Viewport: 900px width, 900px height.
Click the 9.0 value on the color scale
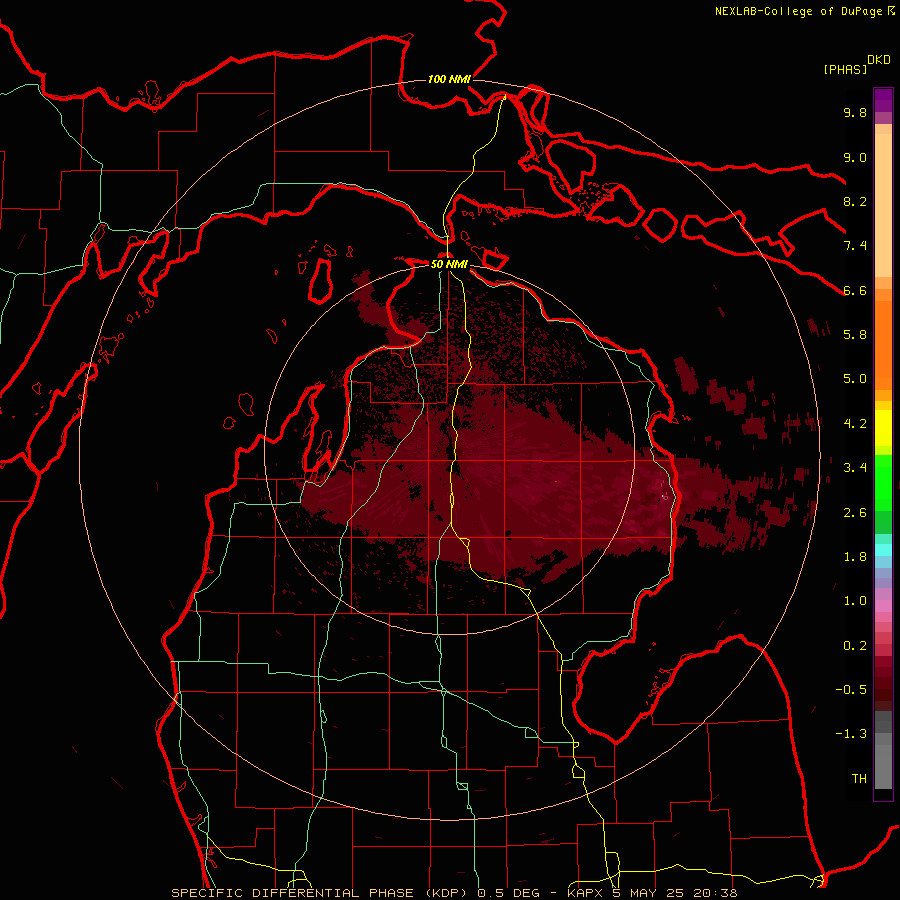855,157
